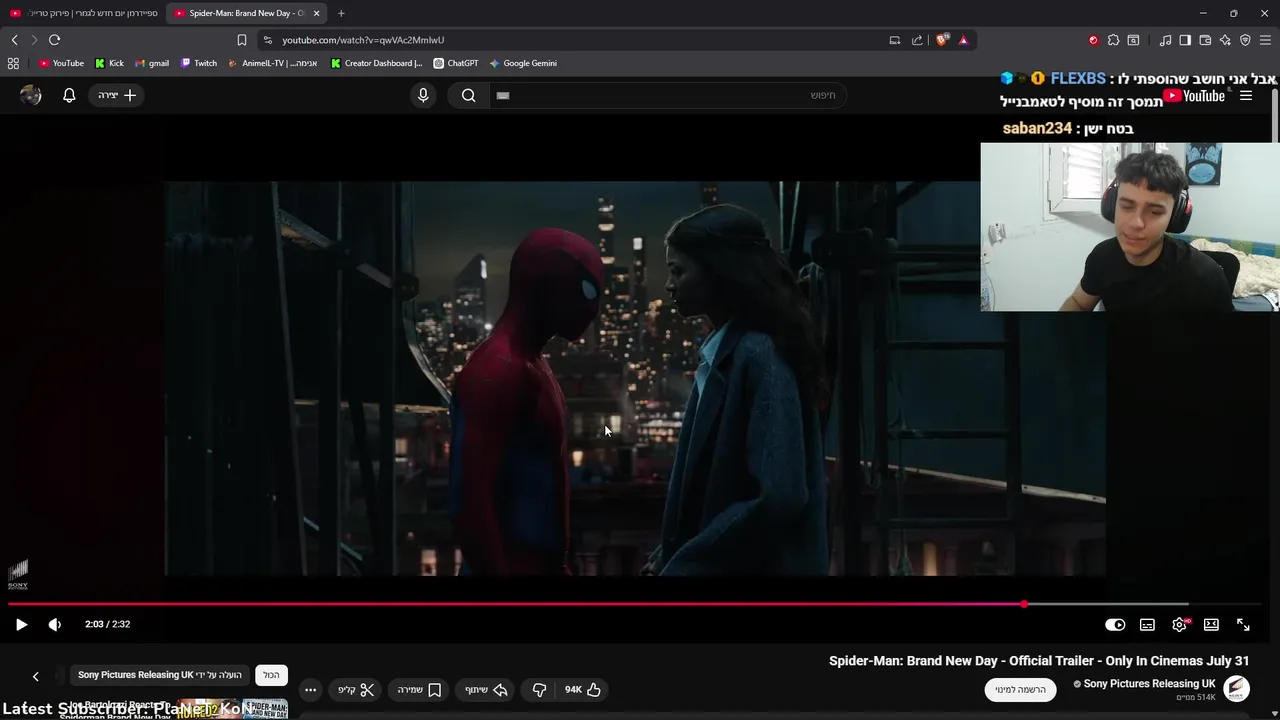Open the YouTube bookmark
This screenshot has width=1280, height=720.
pyautogui.click(x=61, y=63)
